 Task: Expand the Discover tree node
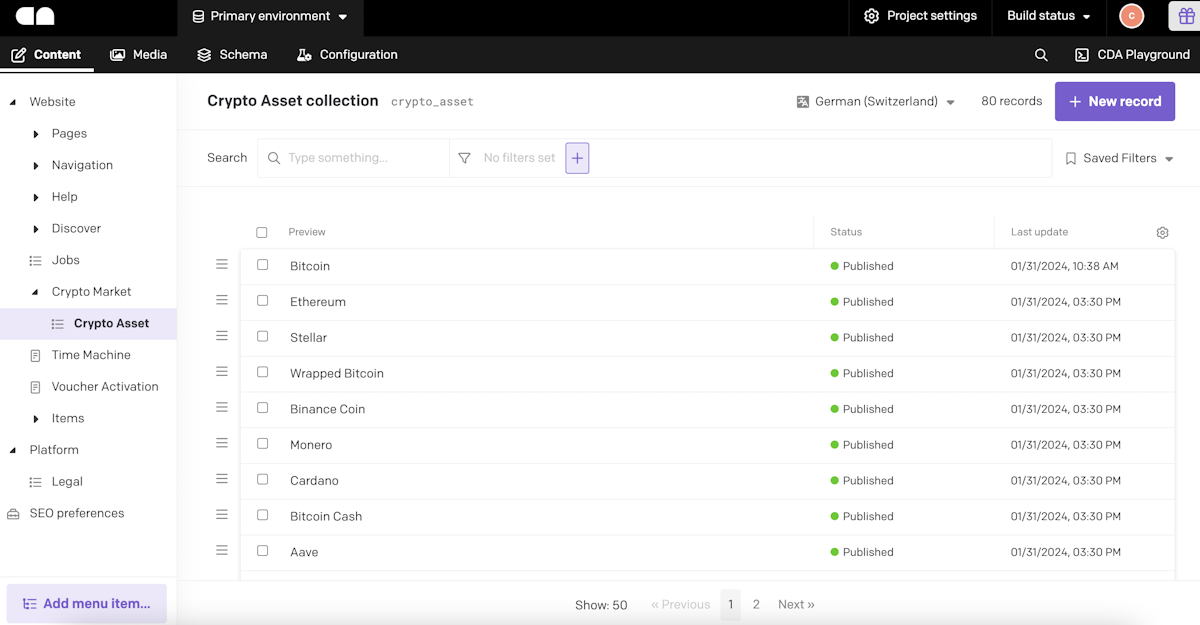coord(36,229)
